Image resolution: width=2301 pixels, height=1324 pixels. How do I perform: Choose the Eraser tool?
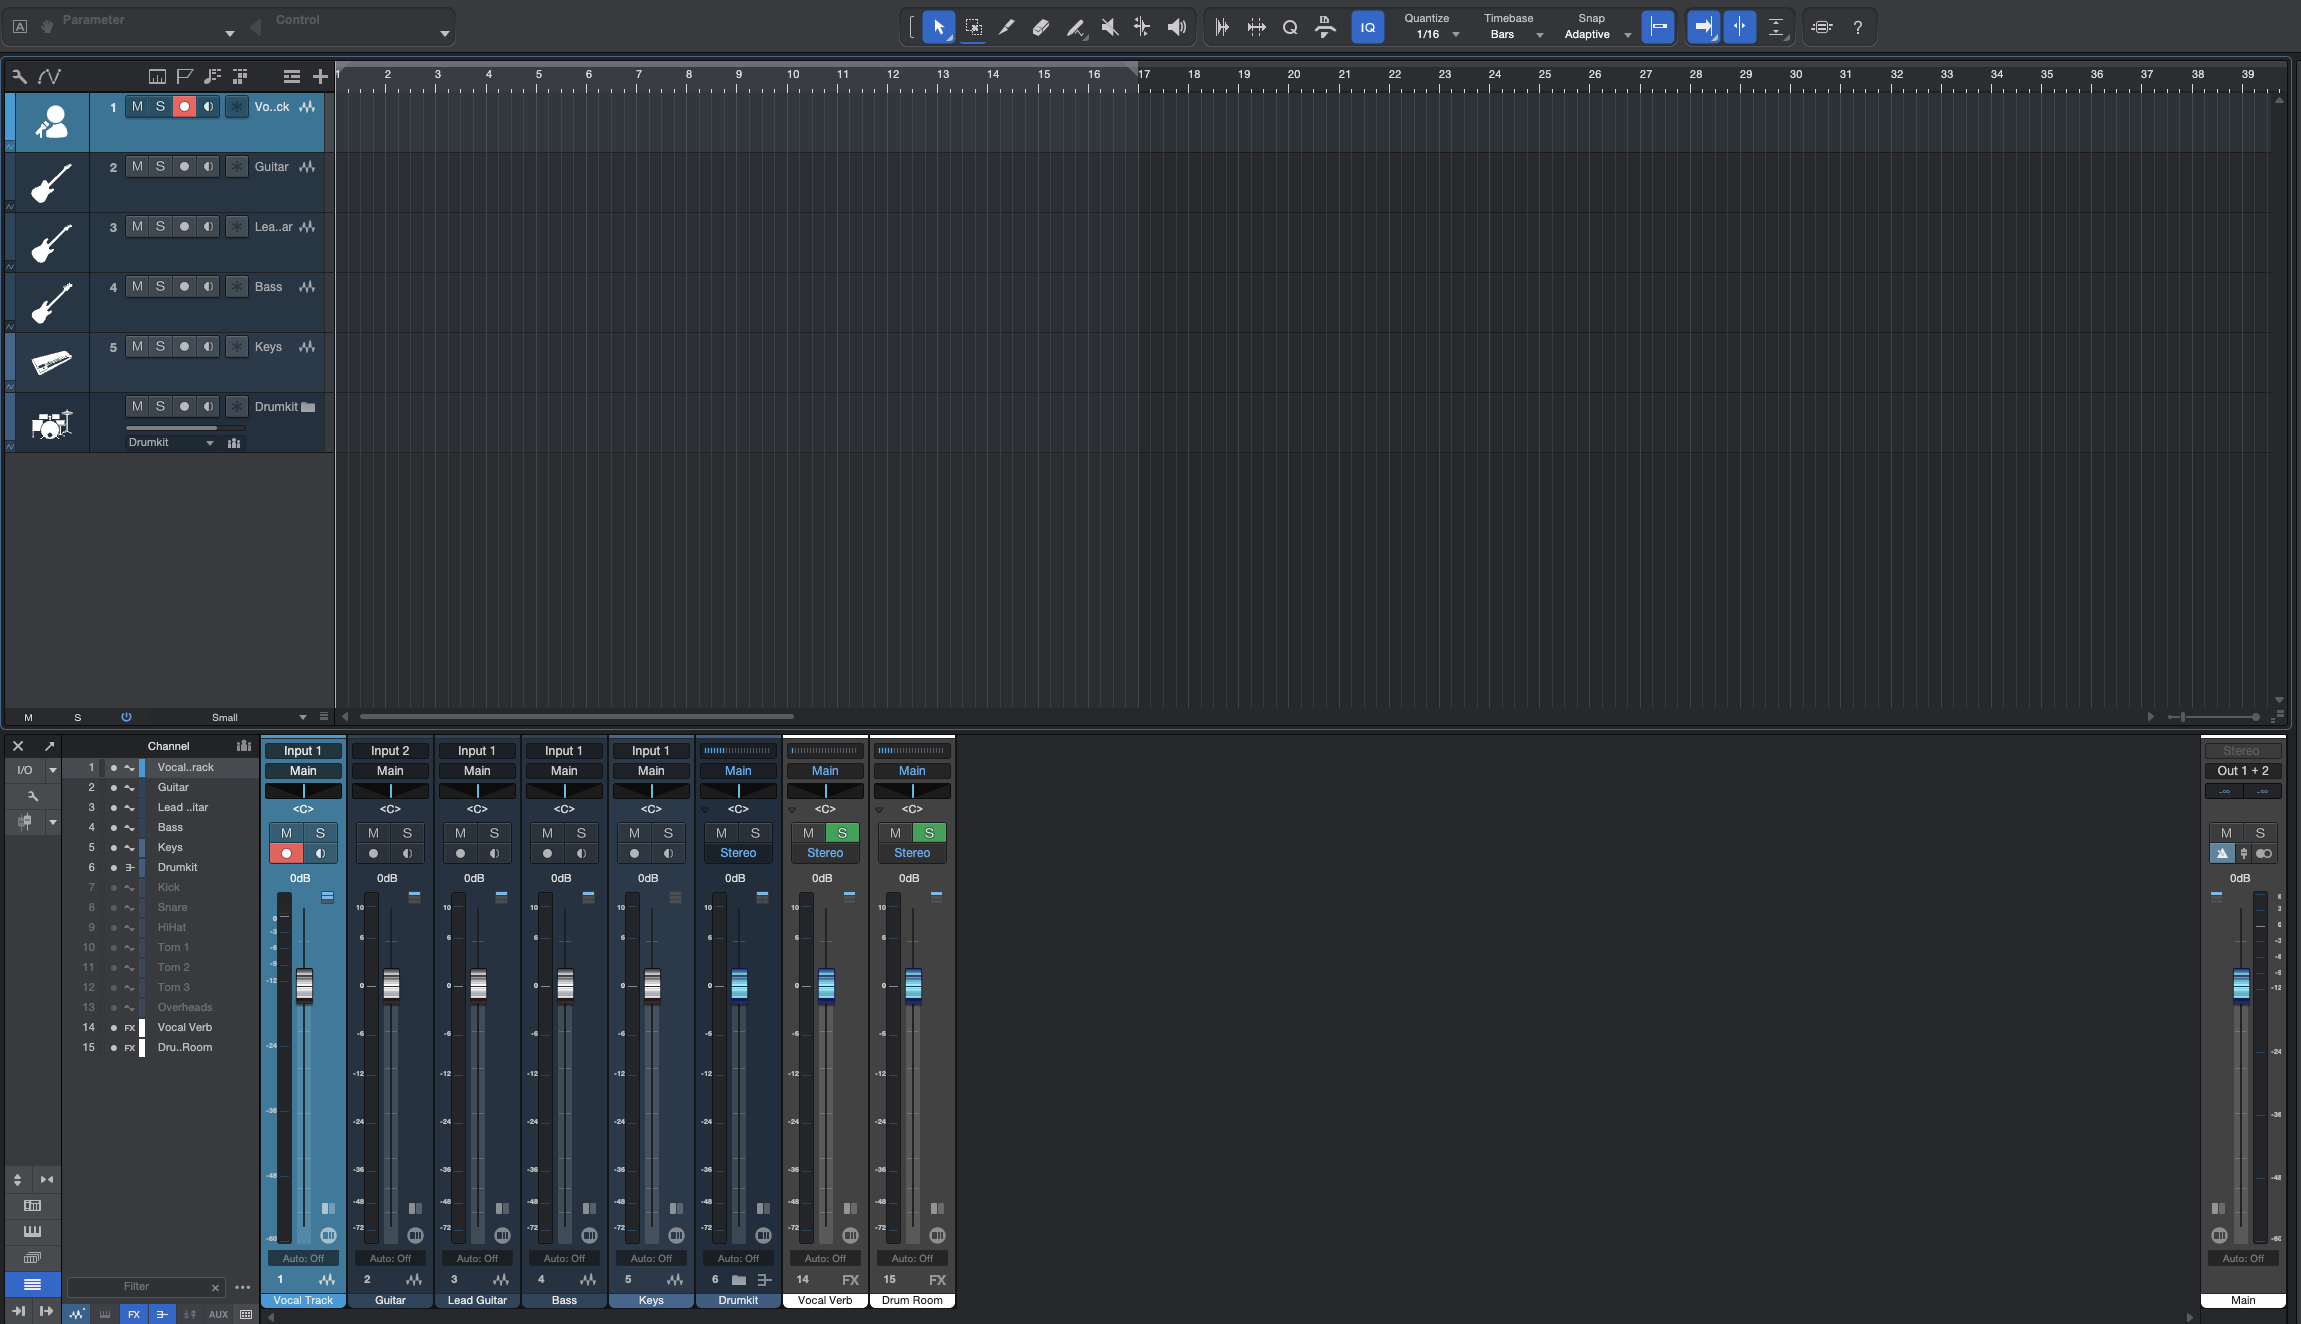point(1041,27)
